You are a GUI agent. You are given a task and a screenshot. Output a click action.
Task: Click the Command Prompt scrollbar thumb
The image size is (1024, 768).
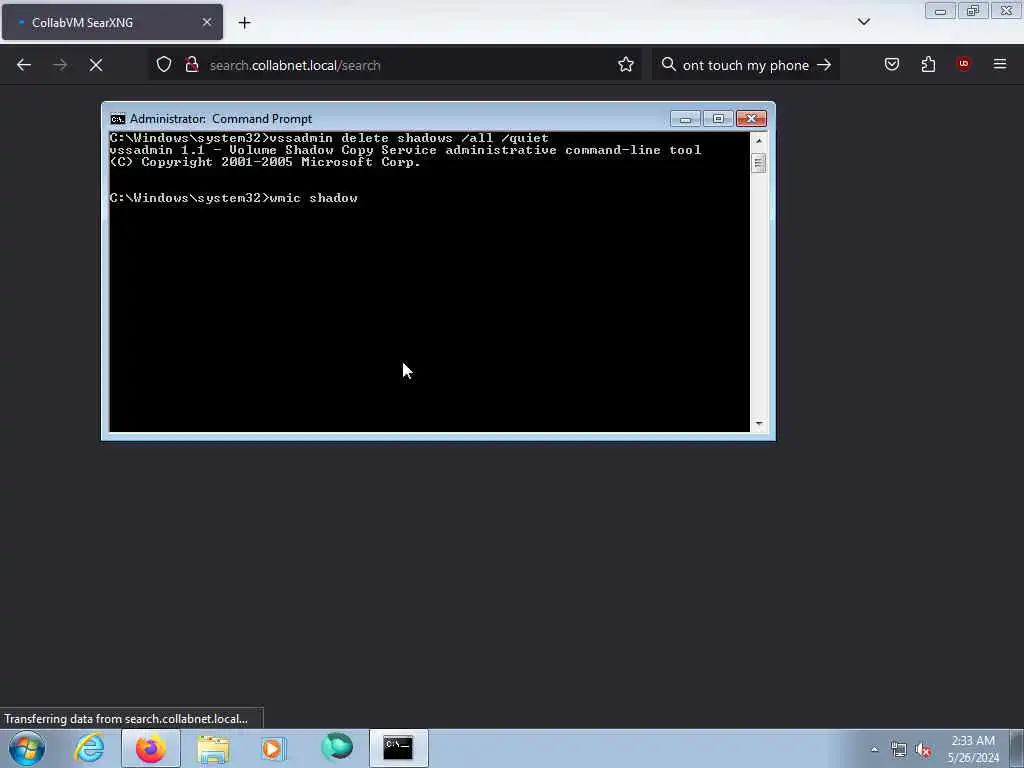click(758, 163)
